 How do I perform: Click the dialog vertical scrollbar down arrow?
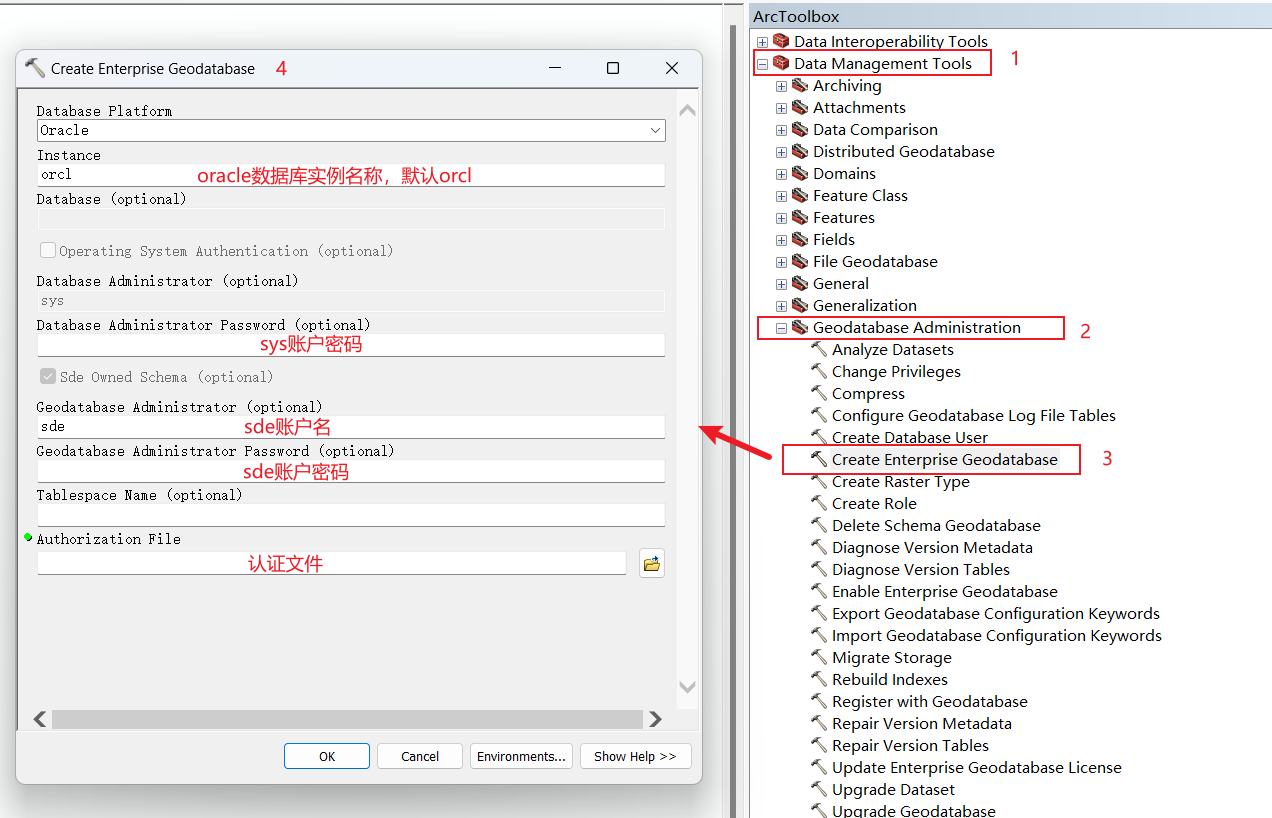(687, 687)
